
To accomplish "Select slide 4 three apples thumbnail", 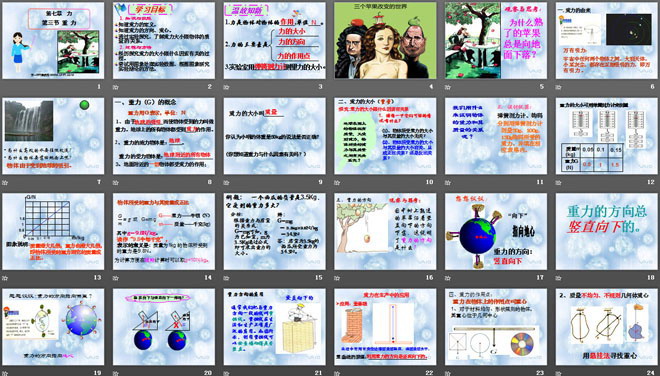I will coord(385,40).
